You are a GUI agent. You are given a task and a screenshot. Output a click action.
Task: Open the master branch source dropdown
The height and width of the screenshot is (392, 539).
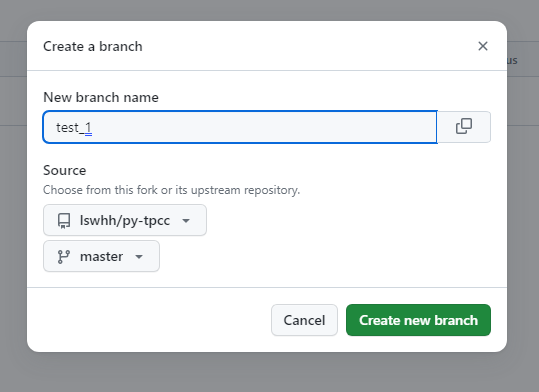coord(101,256)
